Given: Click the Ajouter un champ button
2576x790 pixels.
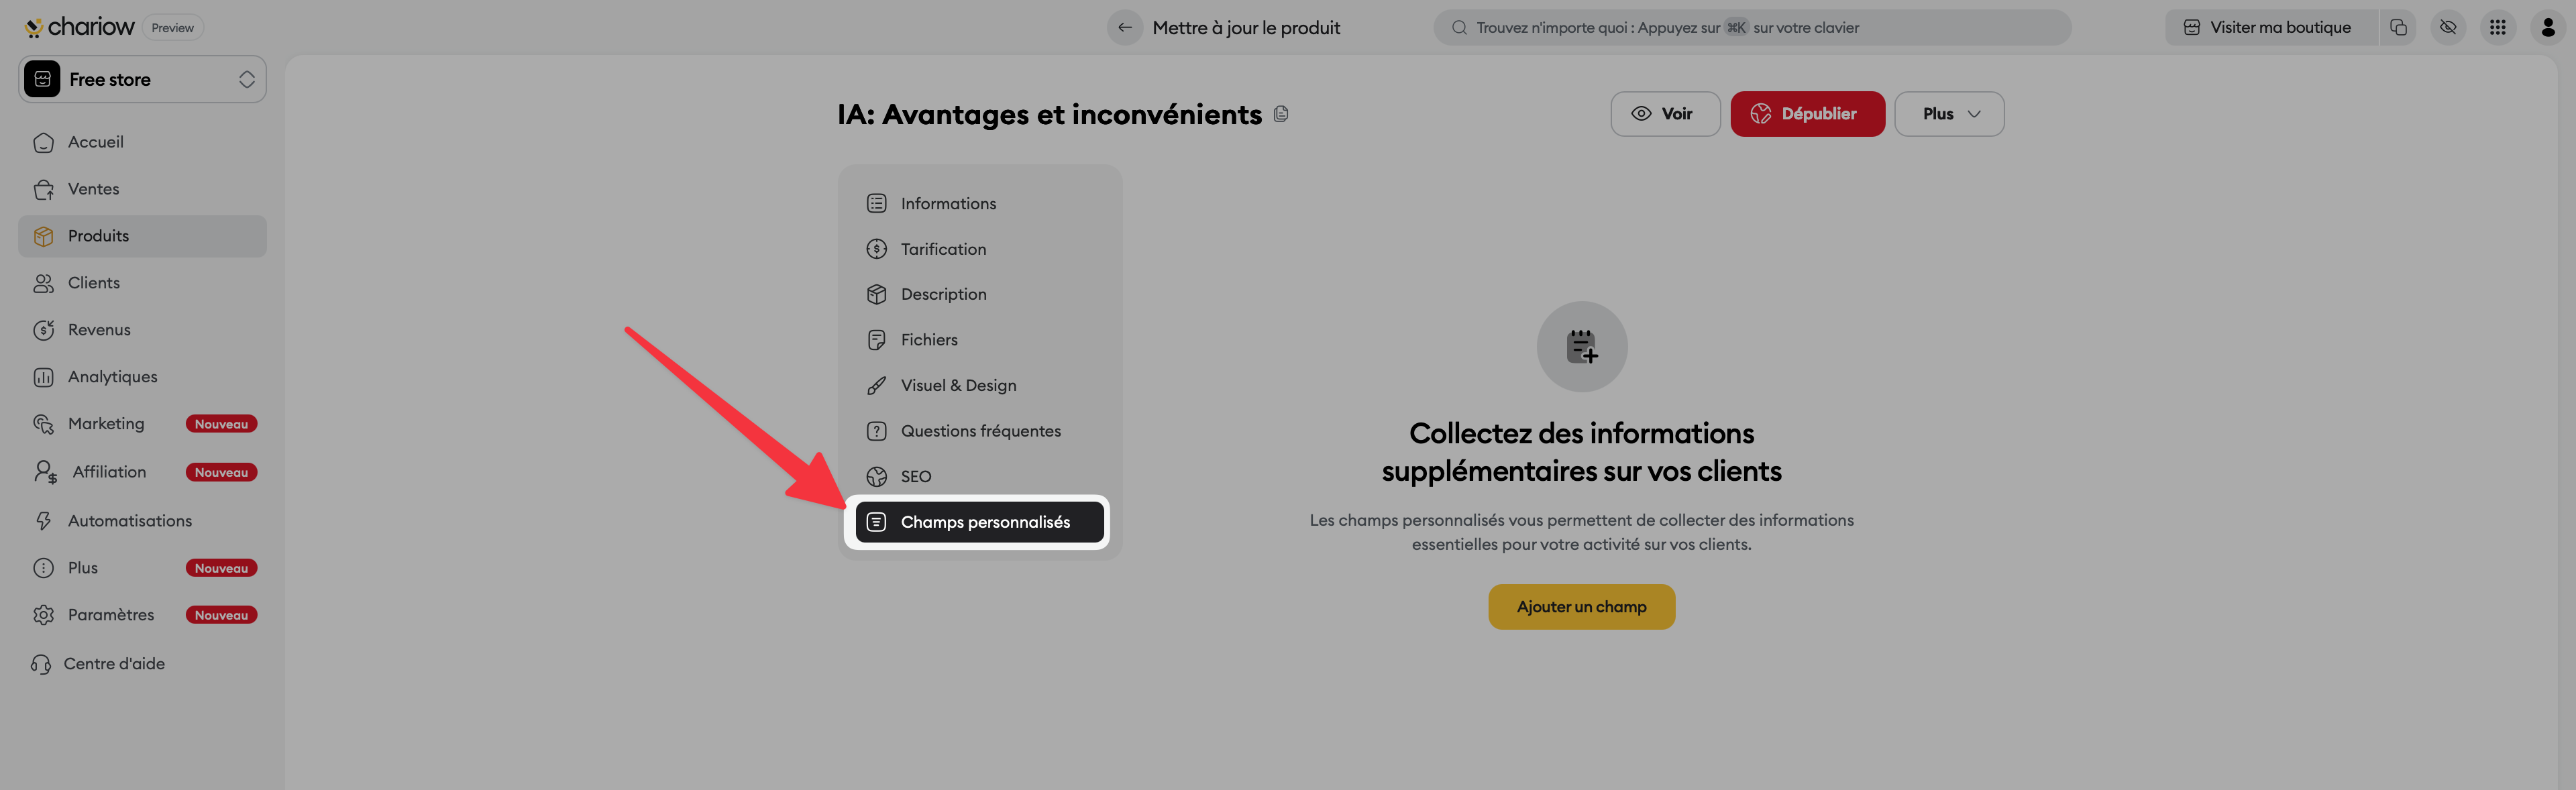Looking at the screenshot, I should coord(1580,607).
